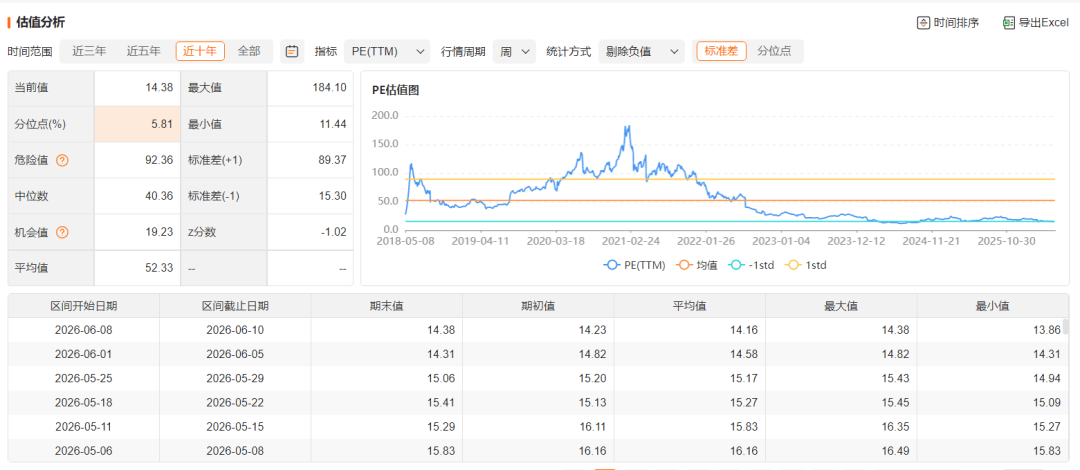This screenshot has height=470, width=1080.
Task: Click 标准差(-1) value 15.30
Action: (x=333, y=196)
